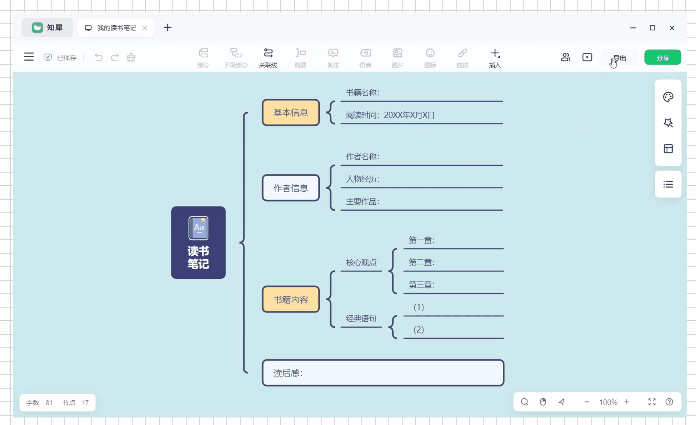
Task: Undo the last action
Action: (x=99, y=57)
